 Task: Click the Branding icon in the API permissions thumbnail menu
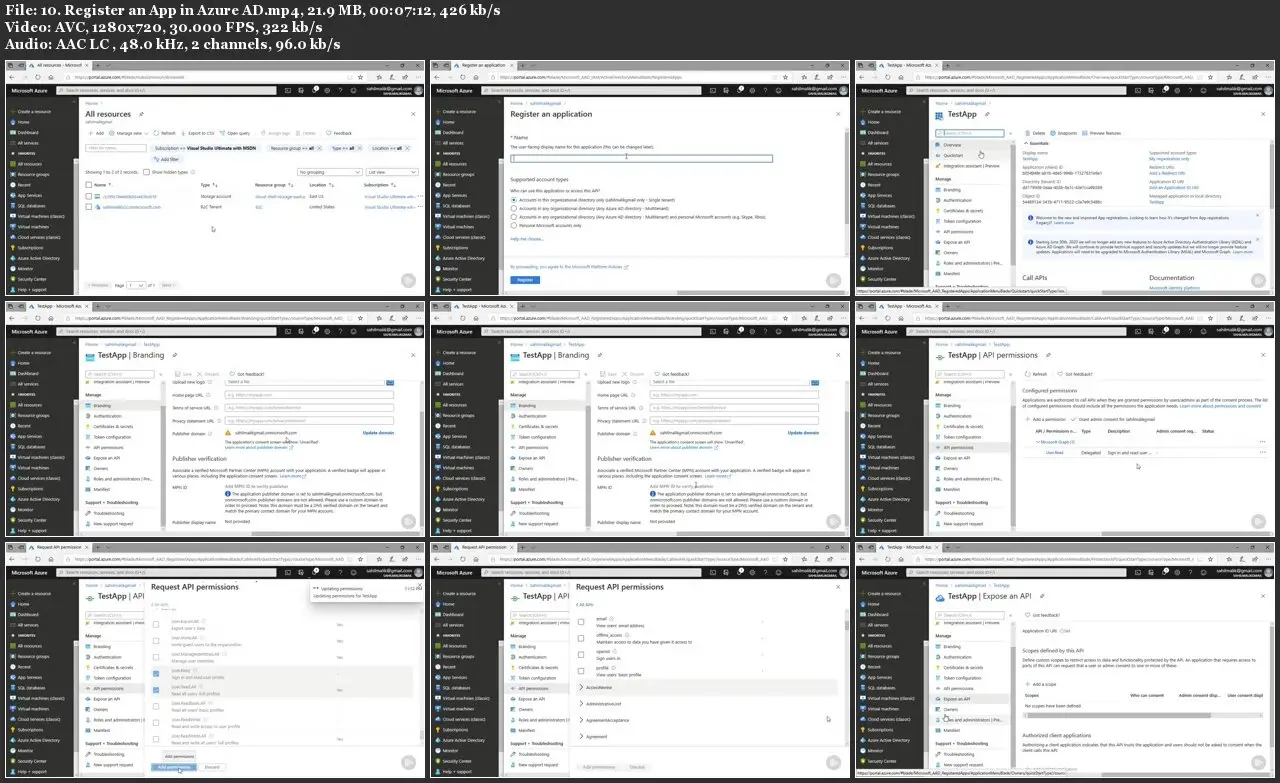(938, 405)
